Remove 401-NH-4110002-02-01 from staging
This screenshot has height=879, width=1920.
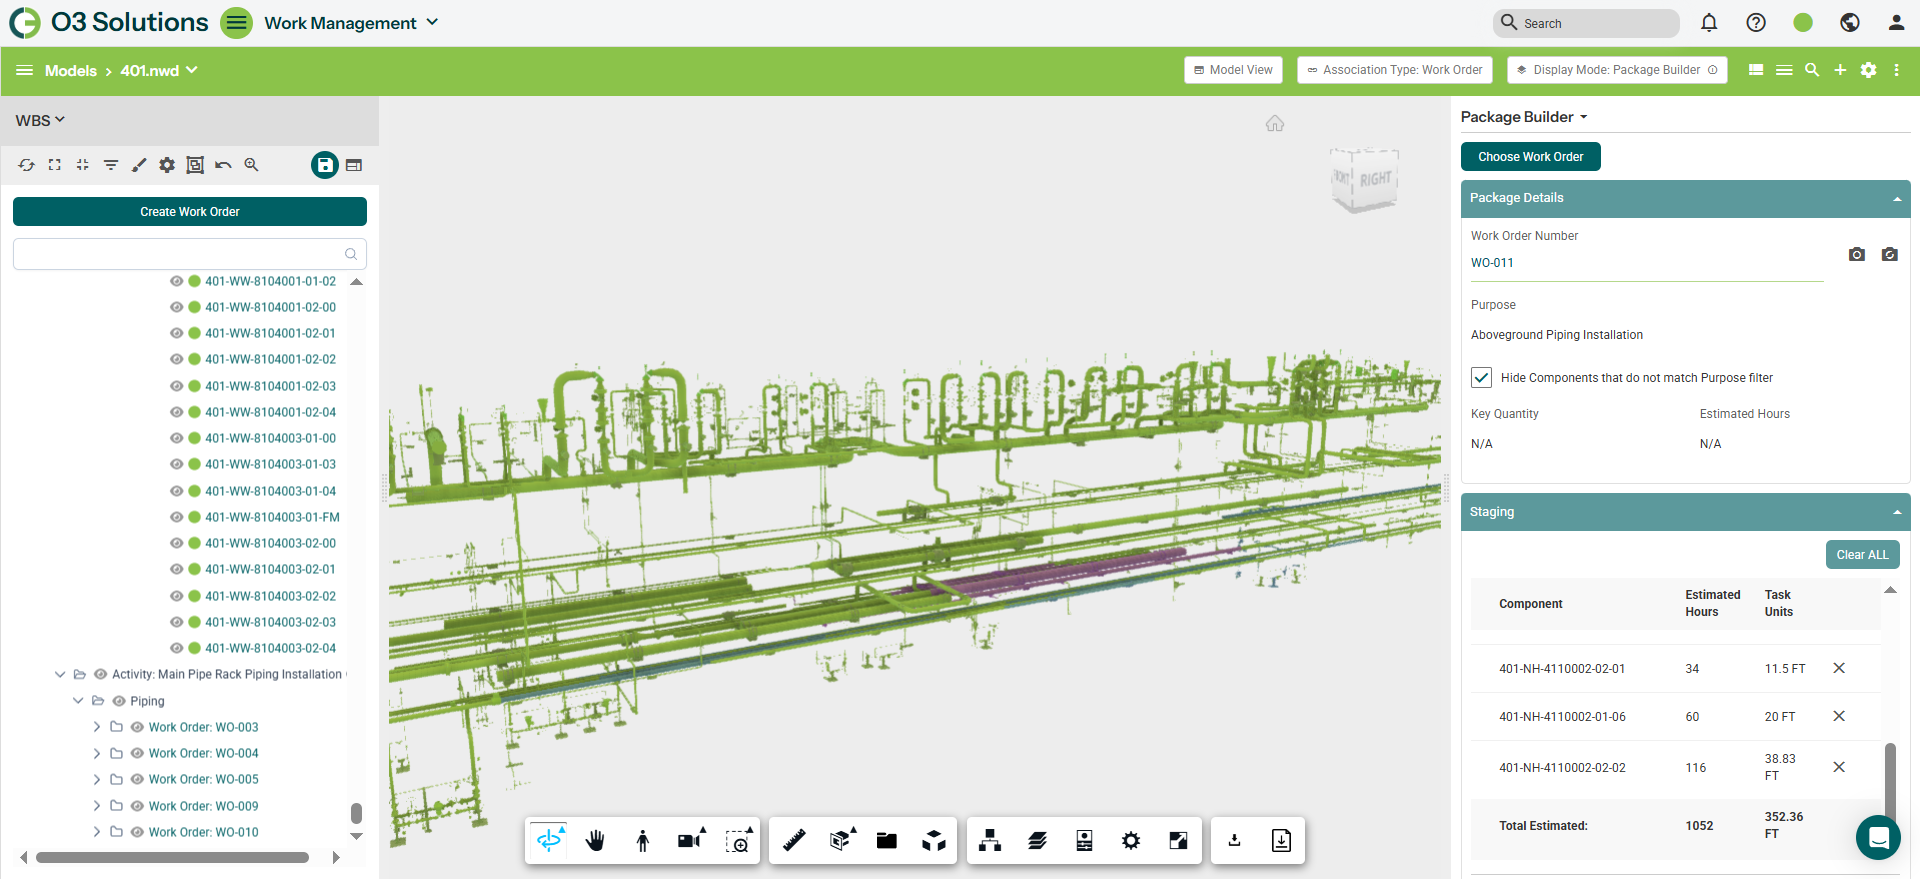(x=1839, y=668)
